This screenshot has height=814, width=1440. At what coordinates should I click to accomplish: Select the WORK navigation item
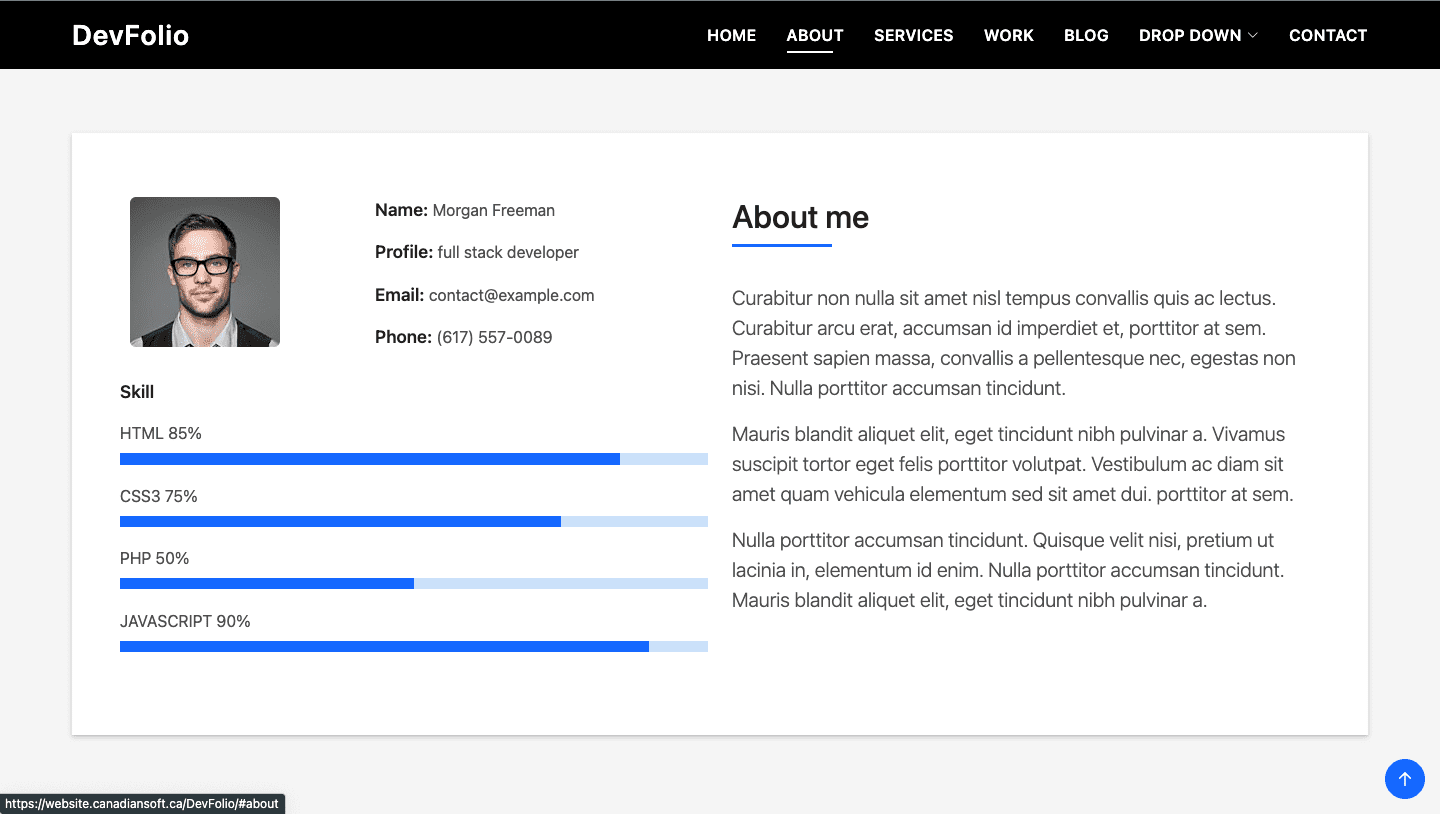[x=1008, y=34]
